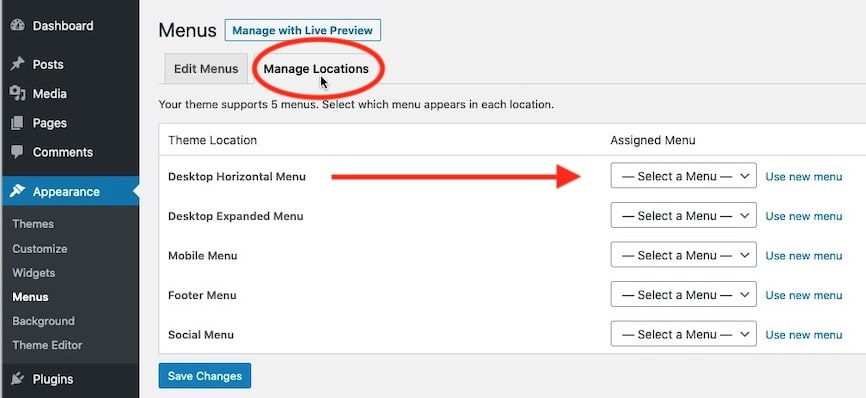Open the Dashboard menu label
The width and height of the screenshot is (866, 398).
63,26
